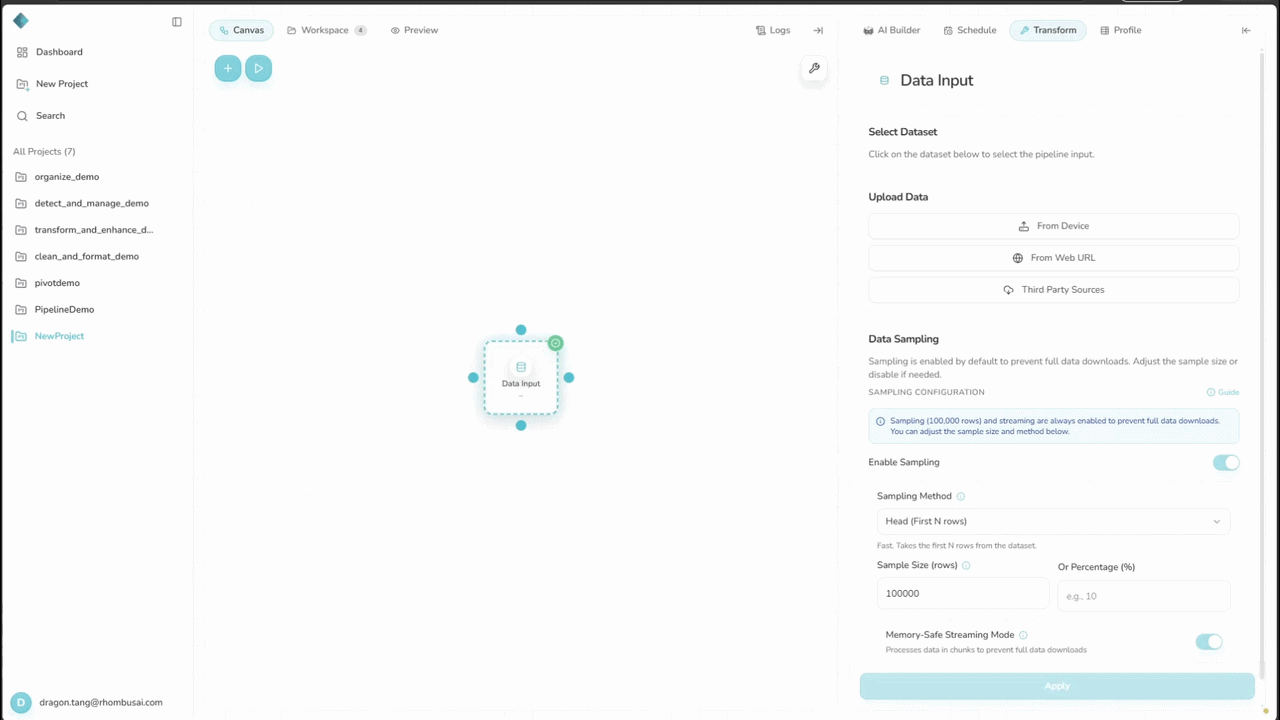
Task: Select the Data Input node on canvas
Action: (x=521, y=377)
